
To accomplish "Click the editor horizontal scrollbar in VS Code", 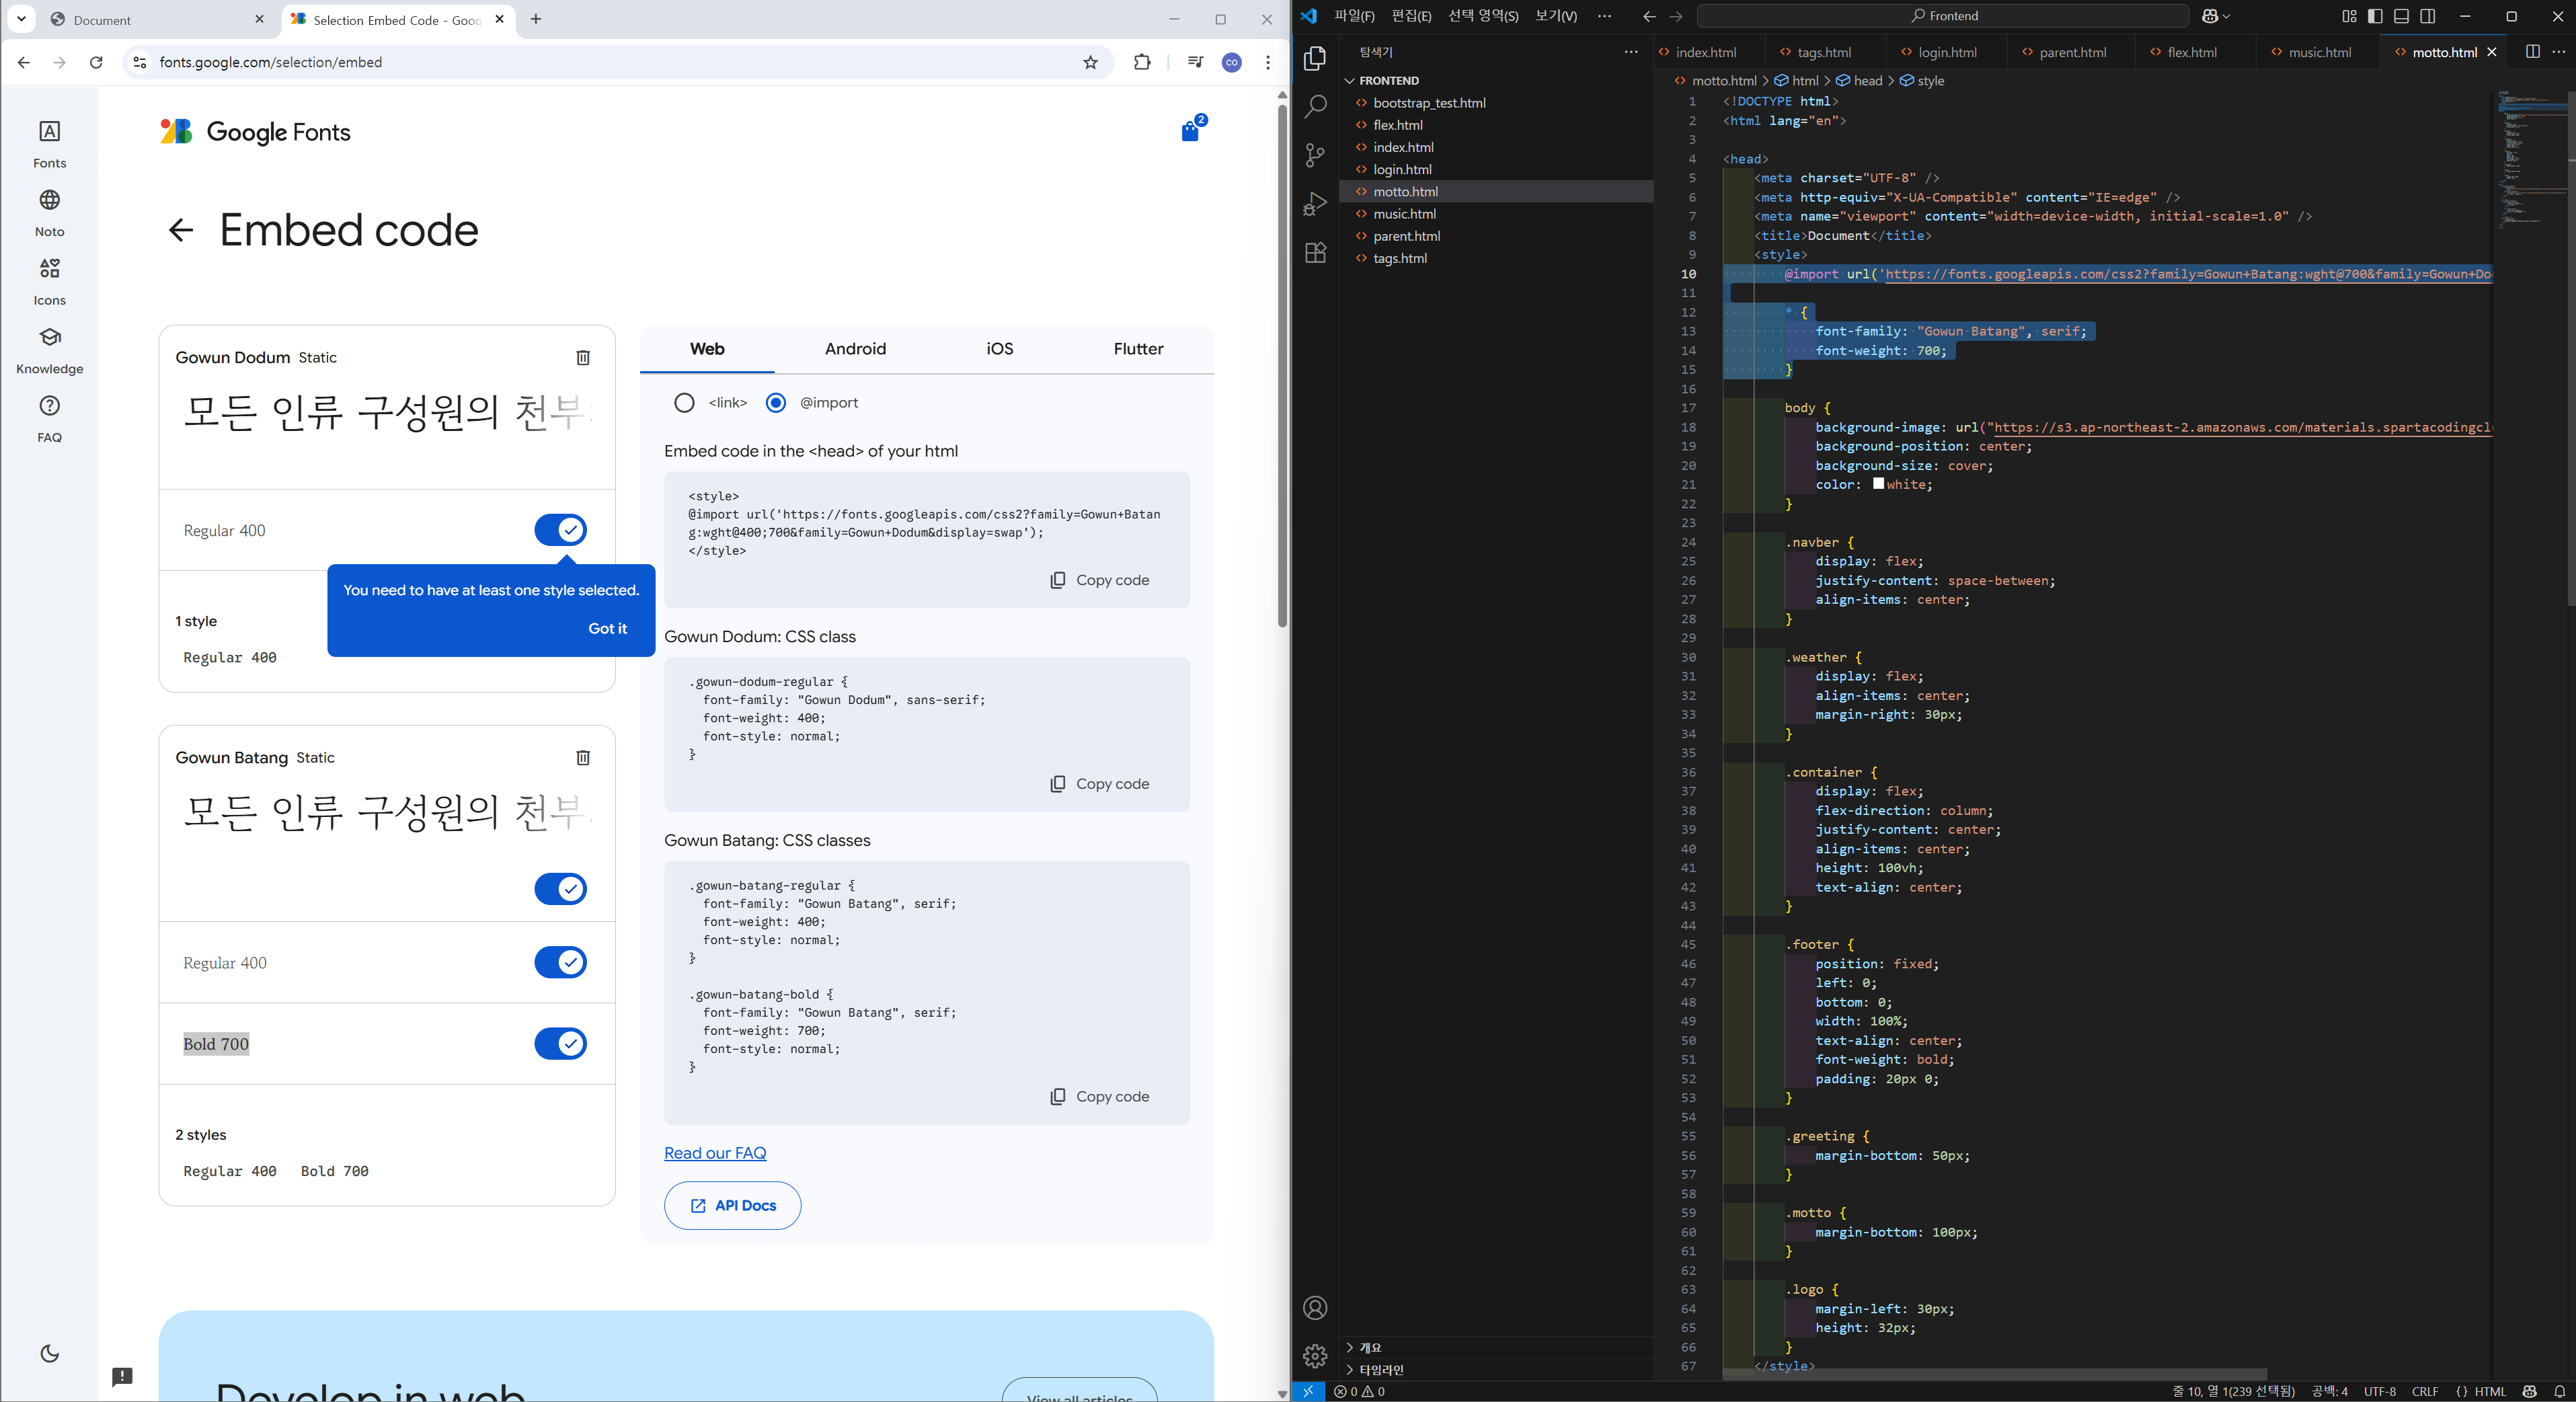I will click(1995, 1374).
